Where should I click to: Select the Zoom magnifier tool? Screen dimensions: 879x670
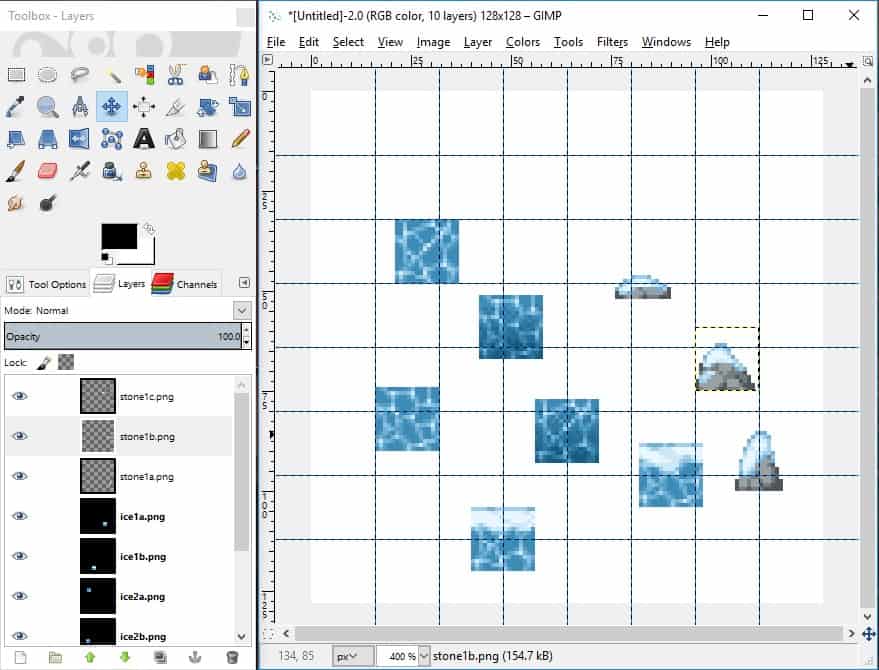(48, 107)
